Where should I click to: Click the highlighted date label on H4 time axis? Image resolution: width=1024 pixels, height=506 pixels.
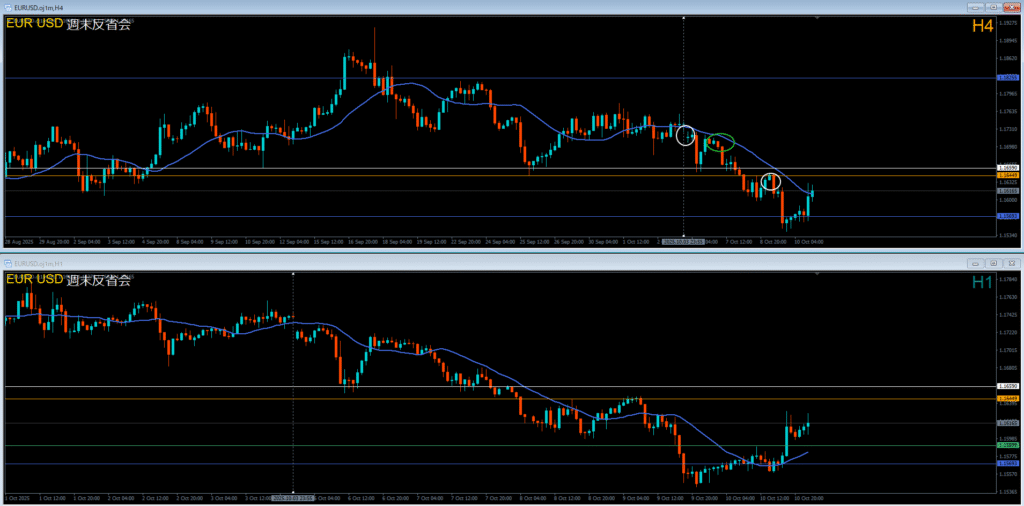coord(683,241)
